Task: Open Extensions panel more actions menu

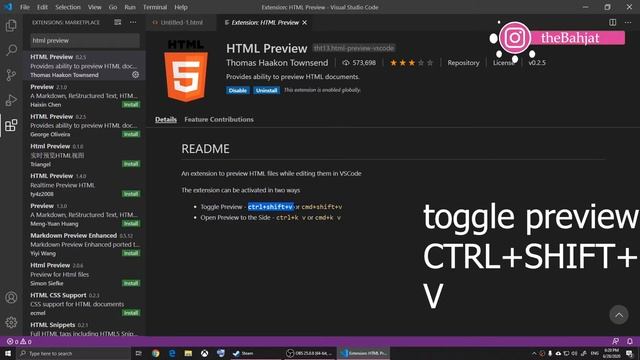Action: 133,22
